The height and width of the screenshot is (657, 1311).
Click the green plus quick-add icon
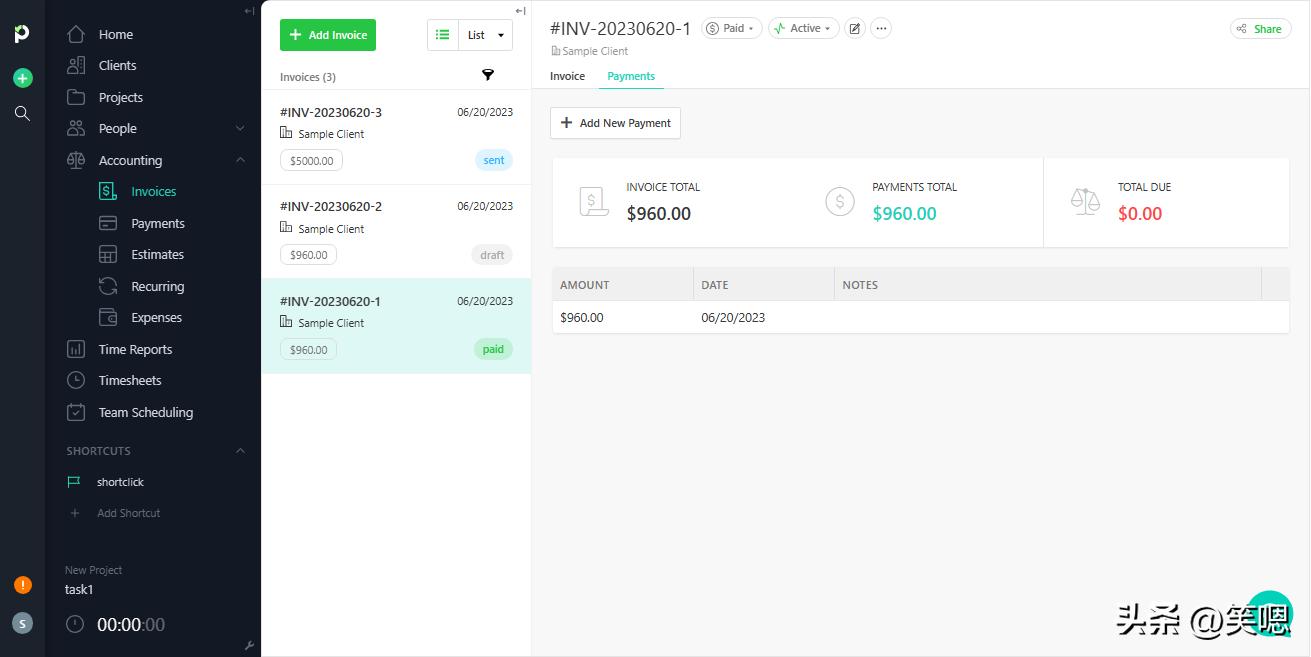tap(22, 78)
